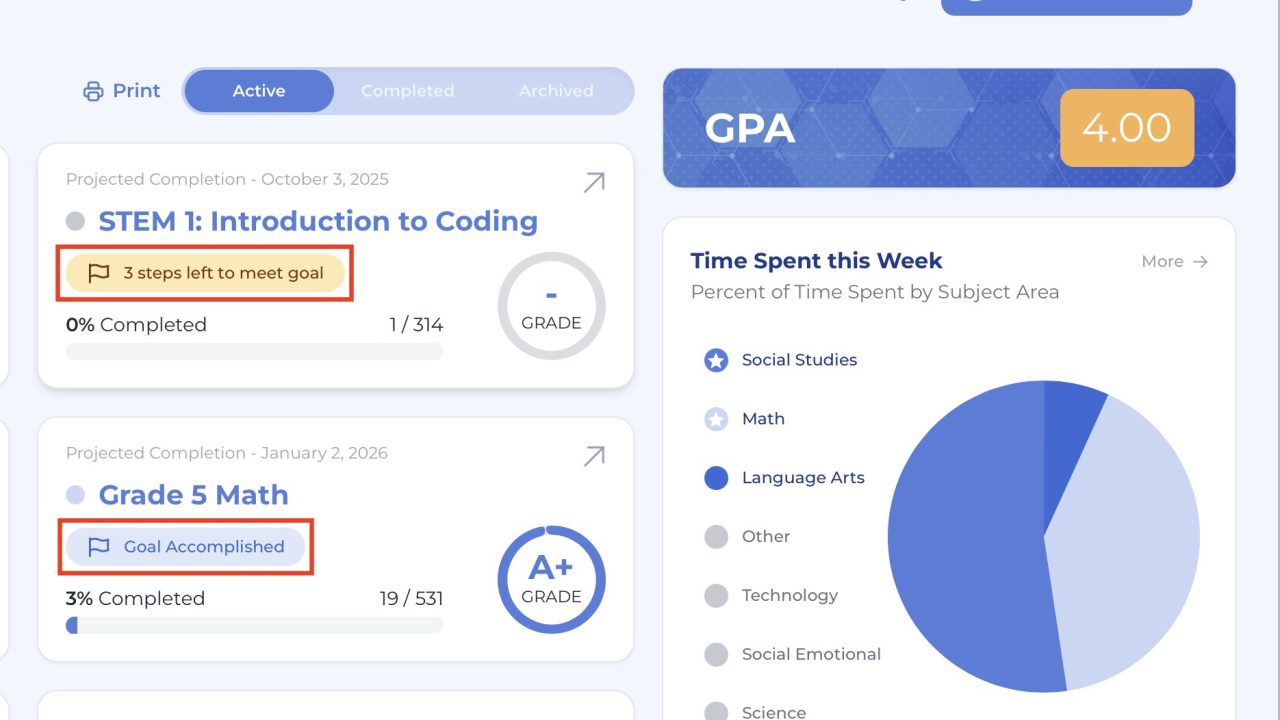This screenshot has height=720, width=1280.
Task: Toggle the Other subject legend dot
Action: pos(716,537)
